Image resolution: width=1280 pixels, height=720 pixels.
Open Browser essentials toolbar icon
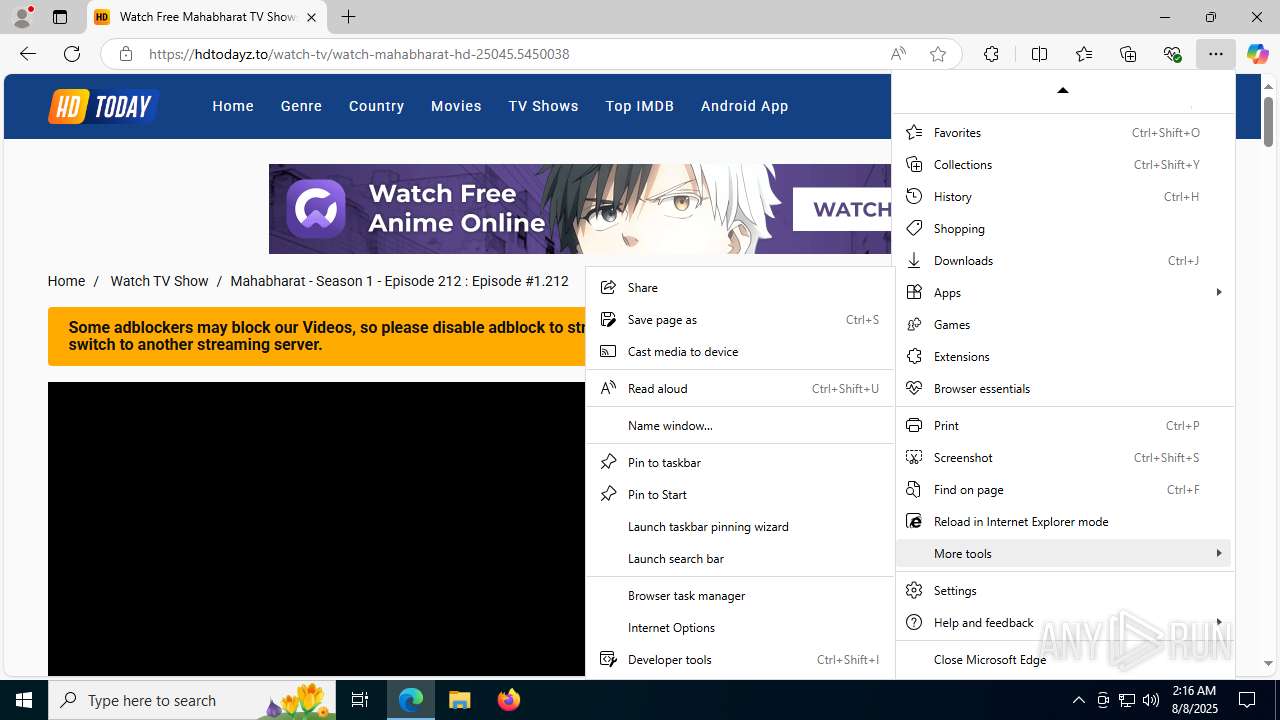tap(1173, 54)
